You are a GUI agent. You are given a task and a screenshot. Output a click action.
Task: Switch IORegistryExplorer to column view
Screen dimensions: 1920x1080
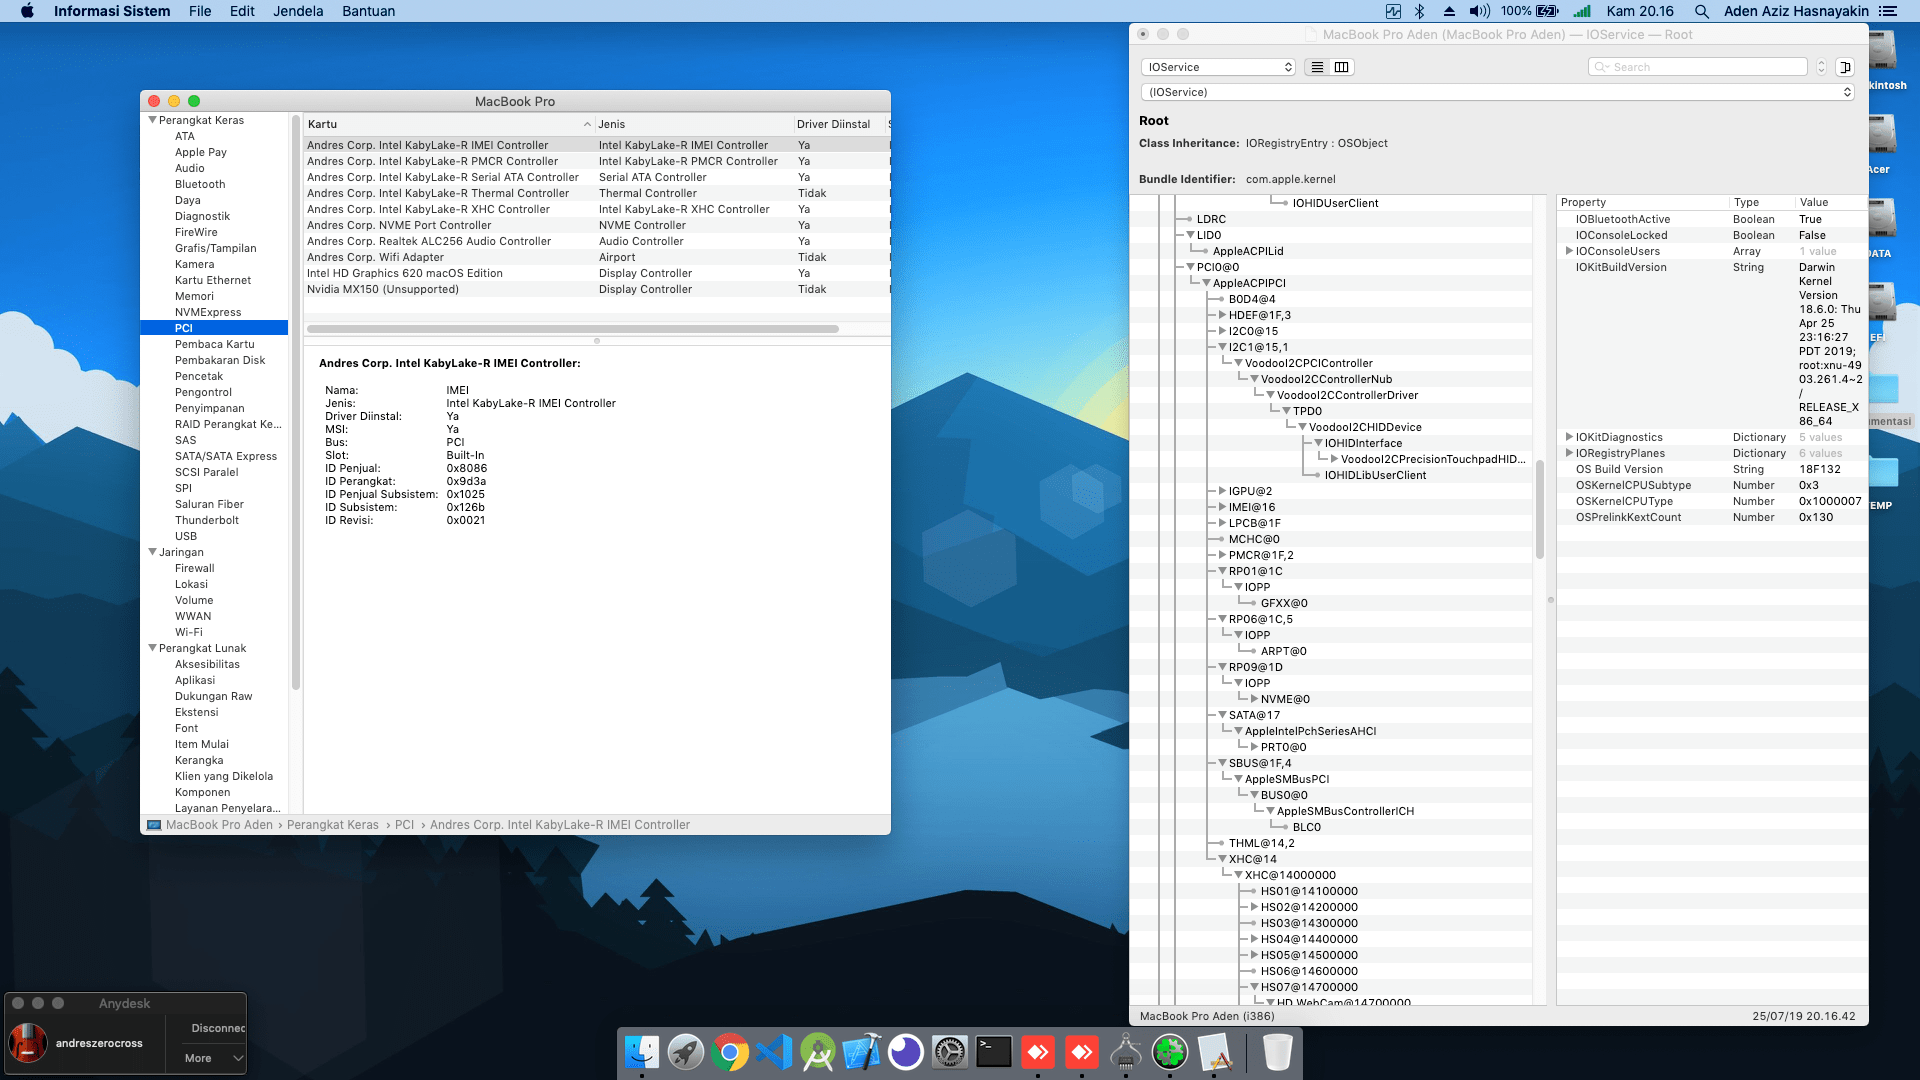point(1342,67)
